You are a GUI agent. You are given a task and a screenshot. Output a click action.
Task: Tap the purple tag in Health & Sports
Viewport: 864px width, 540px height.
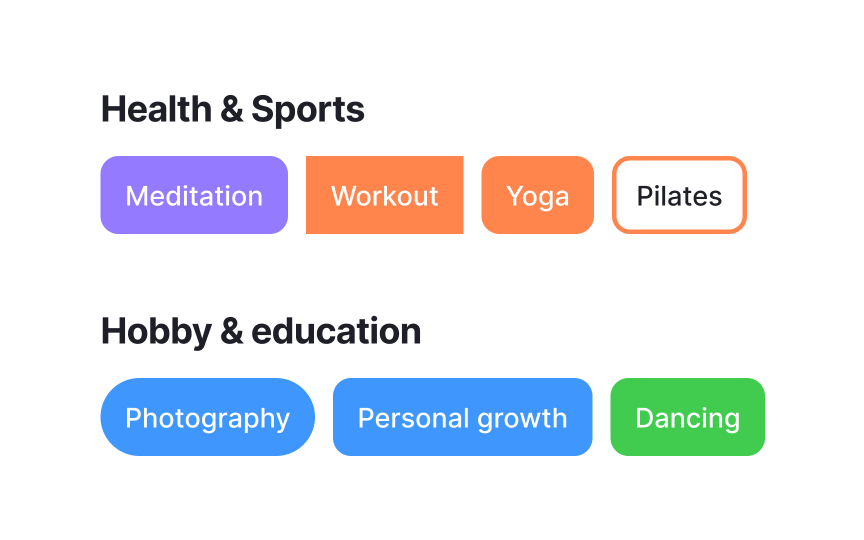194,195
